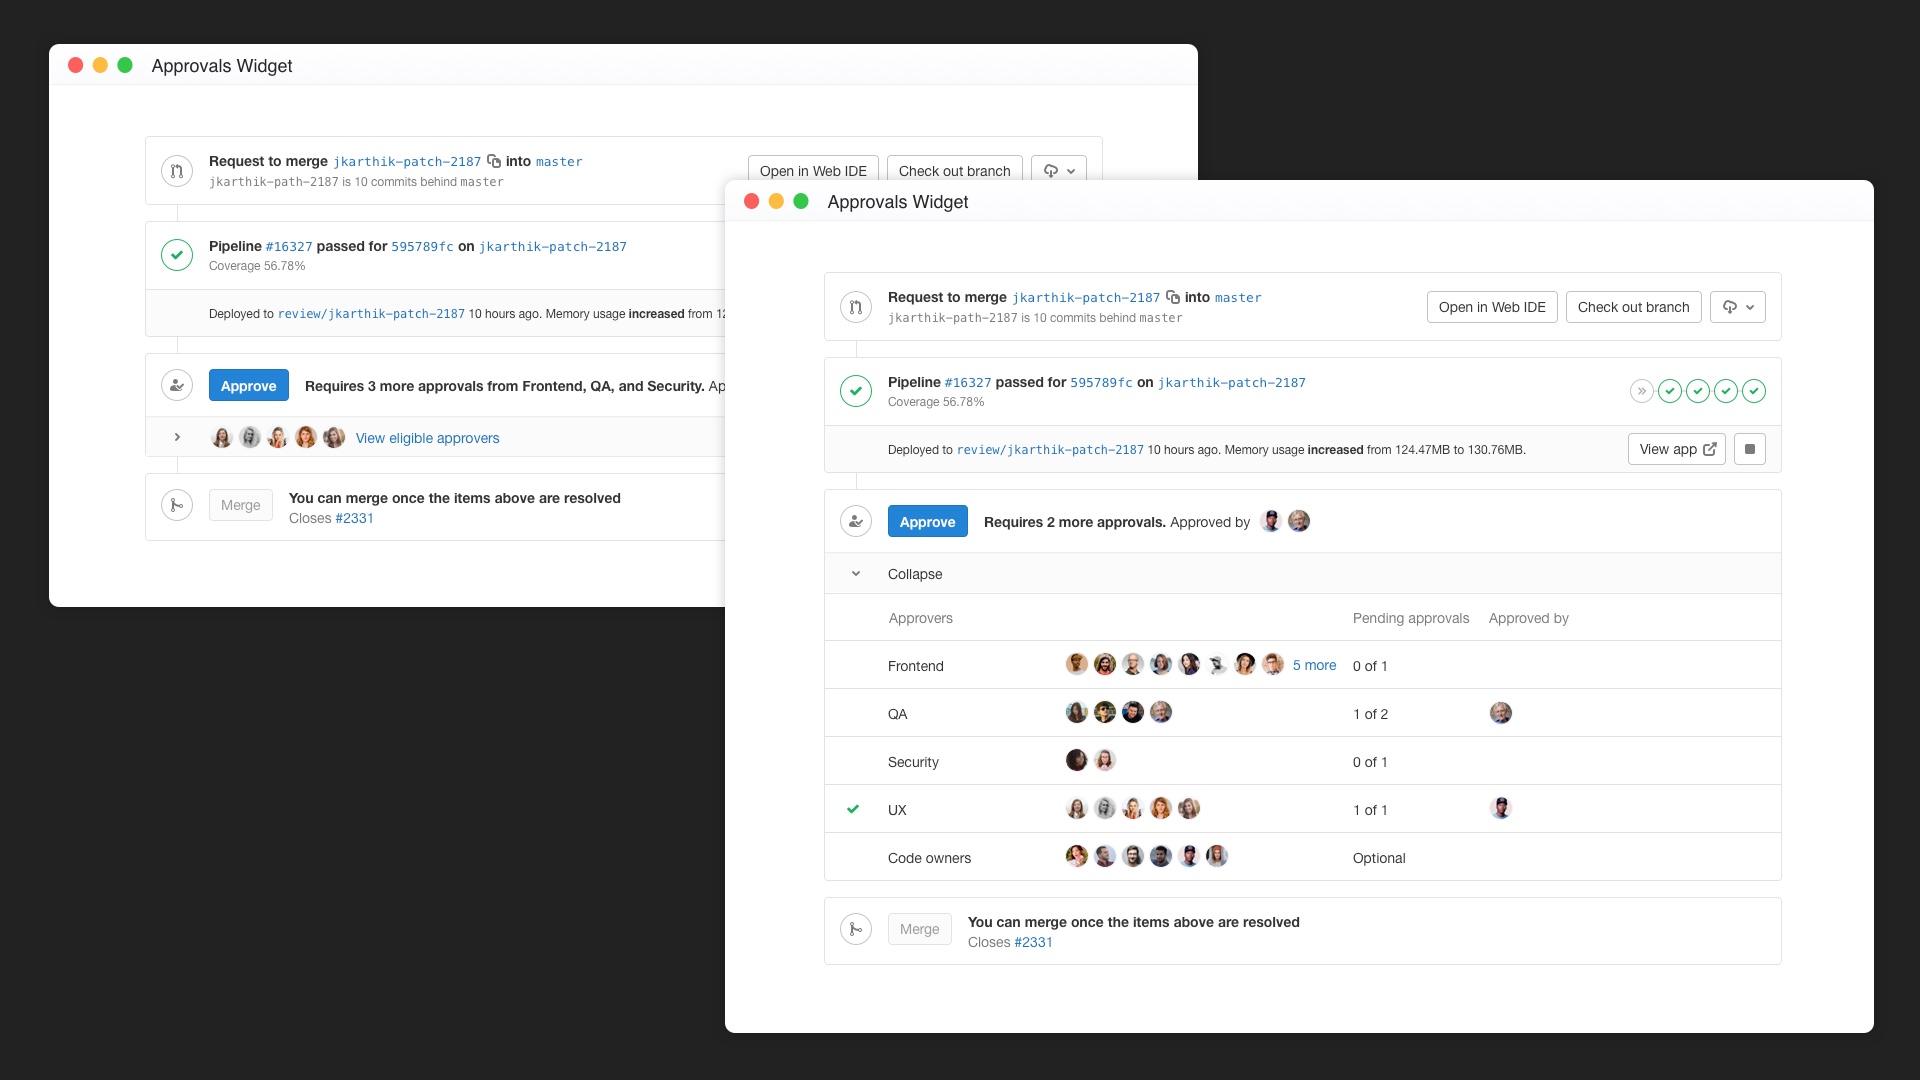The height and width of the screenshot is (1080, 1920).
Task: Click the green pipeline passed status circle
Action: pos(856,391)
